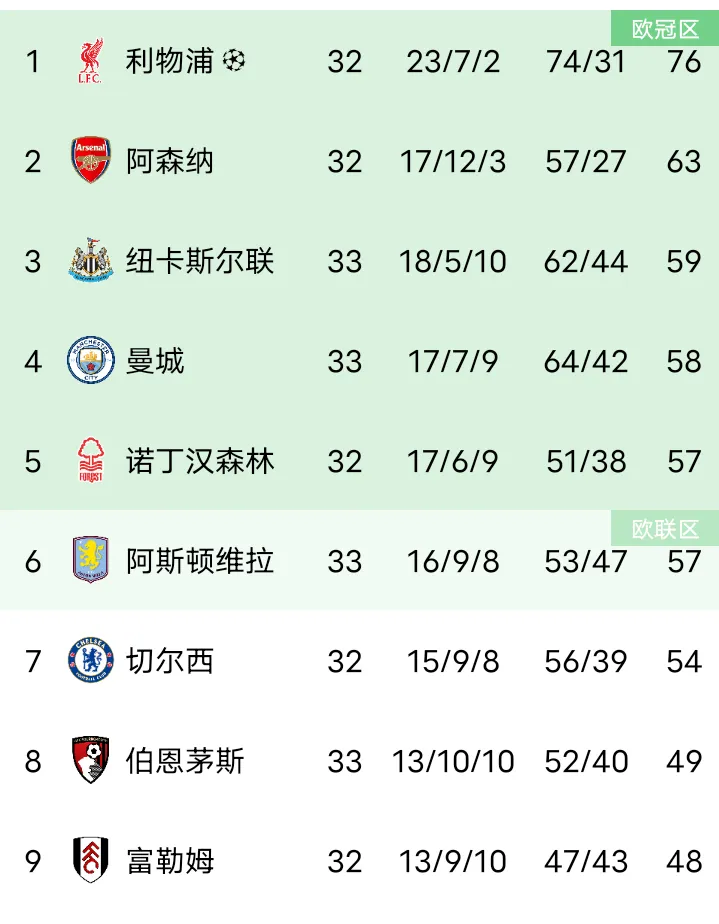Click the Chelsea club crest
The height and width of the screenshot is (924, 719).
[x=91, y=660]
